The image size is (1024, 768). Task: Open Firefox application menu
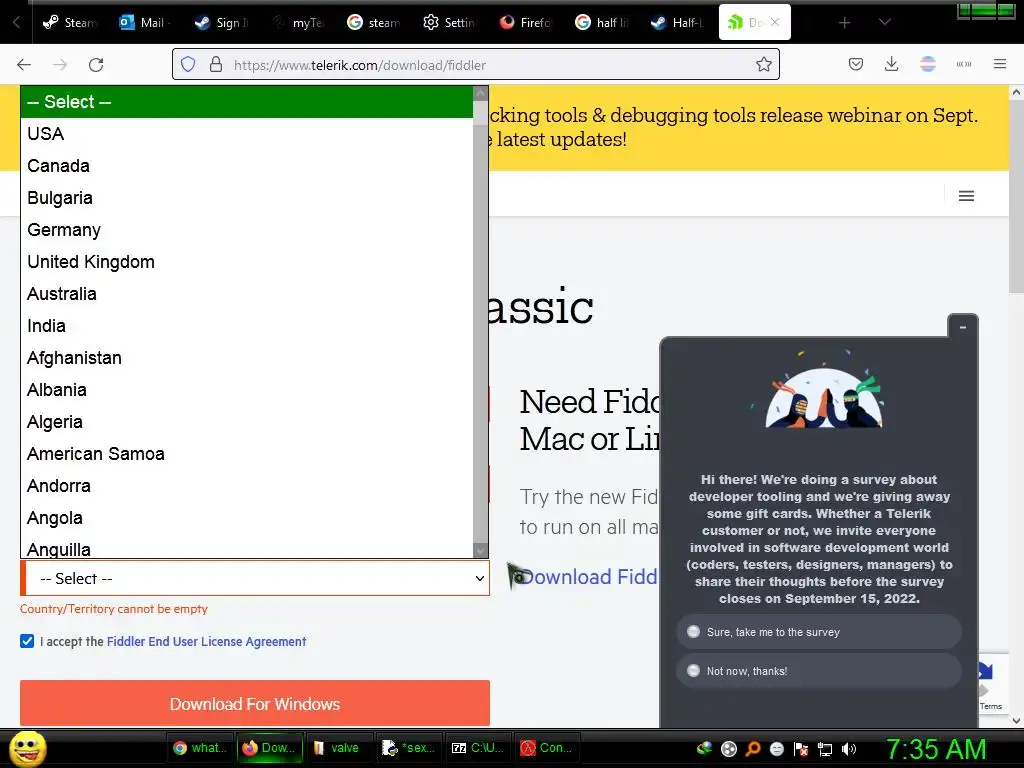pyautogui.click(x=1000, y=64)
